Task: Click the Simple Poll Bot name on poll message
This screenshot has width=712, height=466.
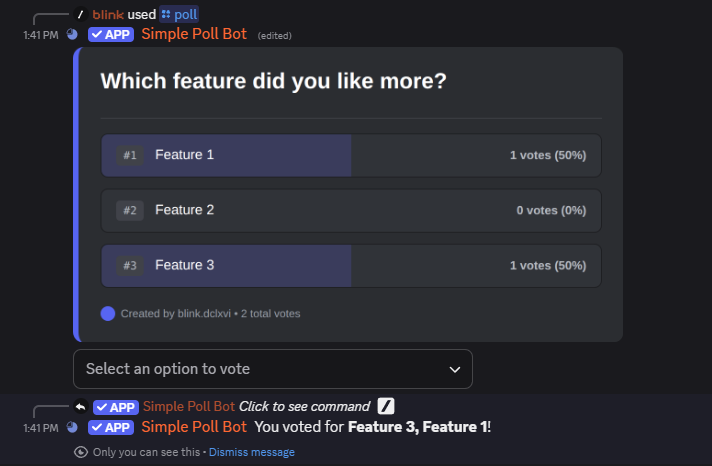Action: 194,34
